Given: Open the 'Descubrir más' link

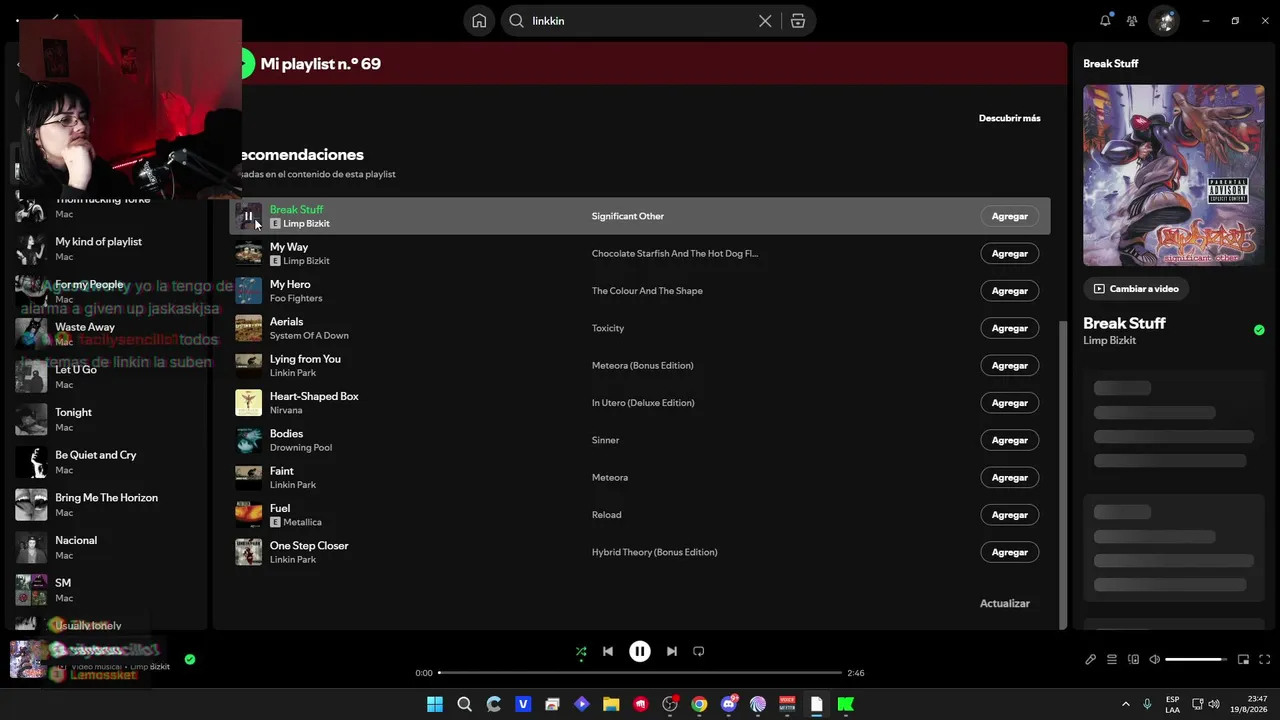Looking at the screenshot, I should tap(1009, 118).
